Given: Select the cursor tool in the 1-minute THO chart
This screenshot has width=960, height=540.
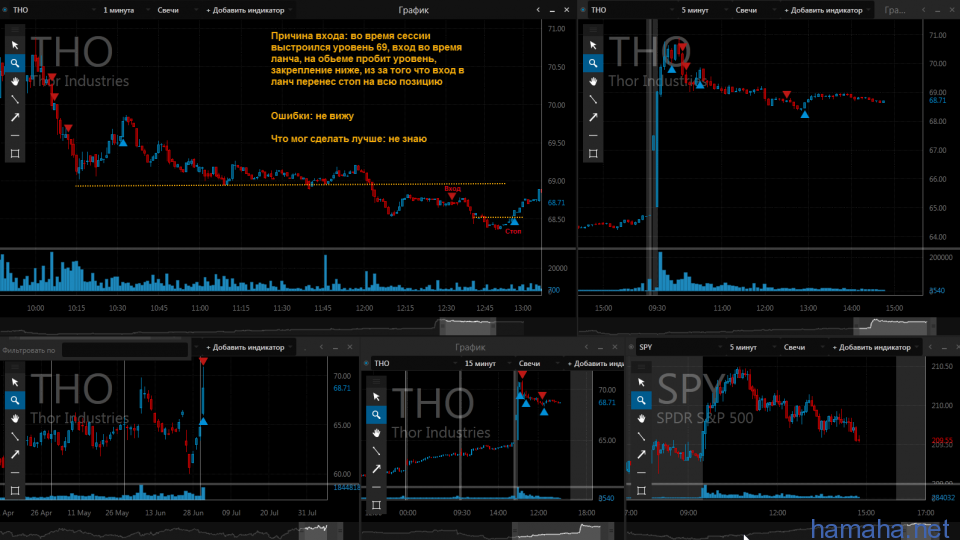Looking at the screenshot, I should [15, 45].
